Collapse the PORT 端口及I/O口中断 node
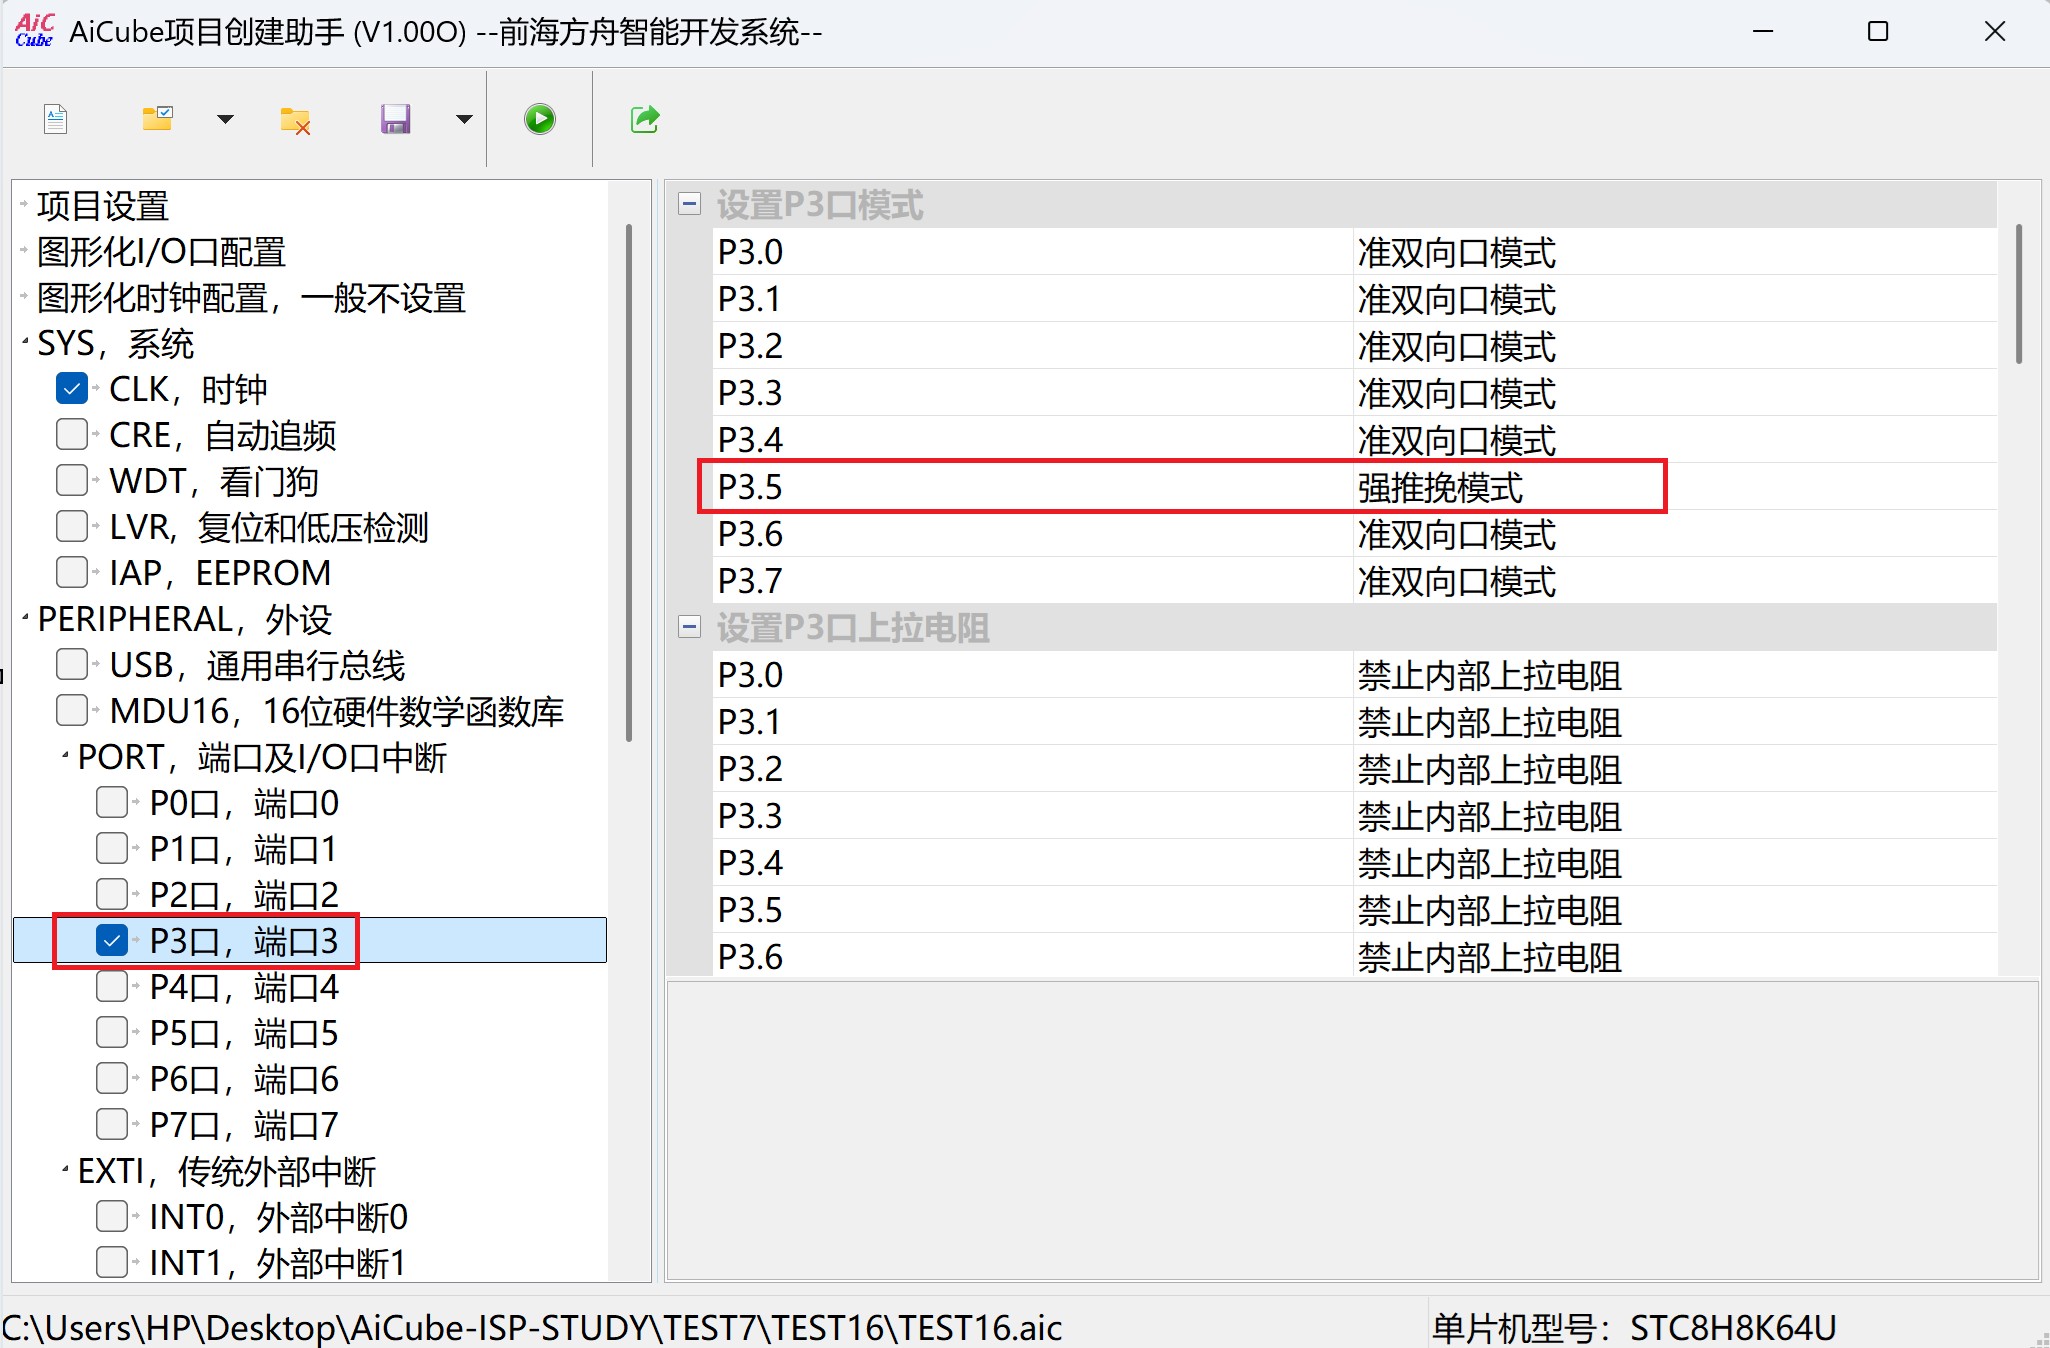The height and width of the screenshot is (1348, 2050). pyautogui.click(x=65, y=757)
